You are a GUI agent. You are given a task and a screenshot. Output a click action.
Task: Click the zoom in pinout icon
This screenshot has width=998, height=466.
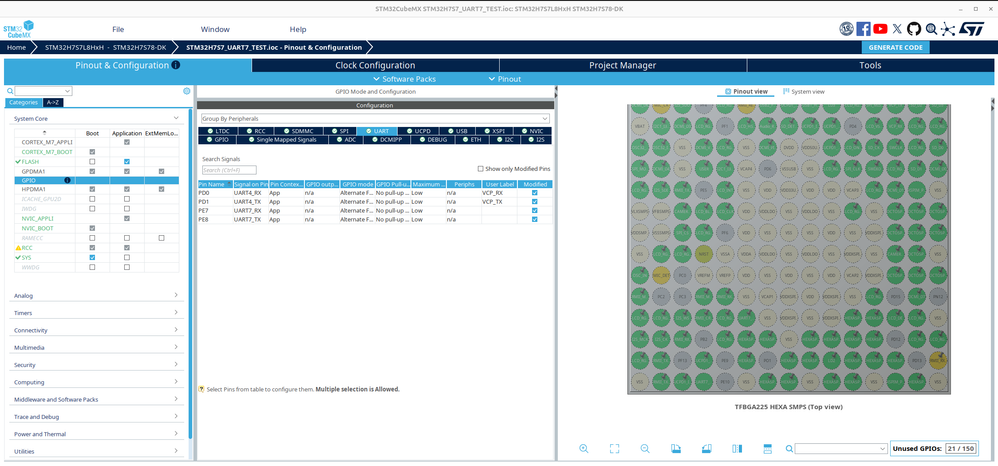click(584, 448)
